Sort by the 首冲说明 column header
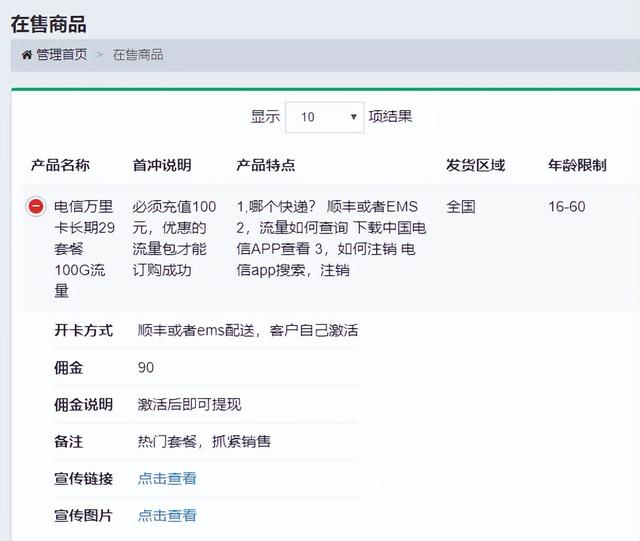The height and width of the screenshot is (541, 640). pos(161,165)
